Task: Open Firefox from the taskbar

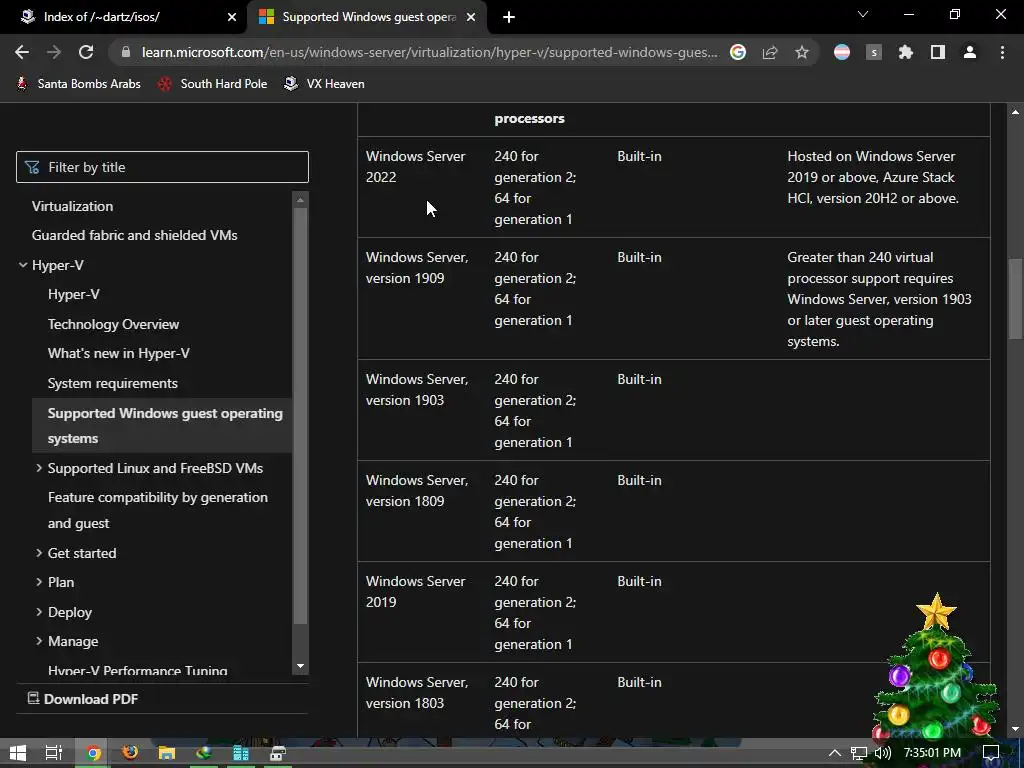Action: click(x=130, y=753)
